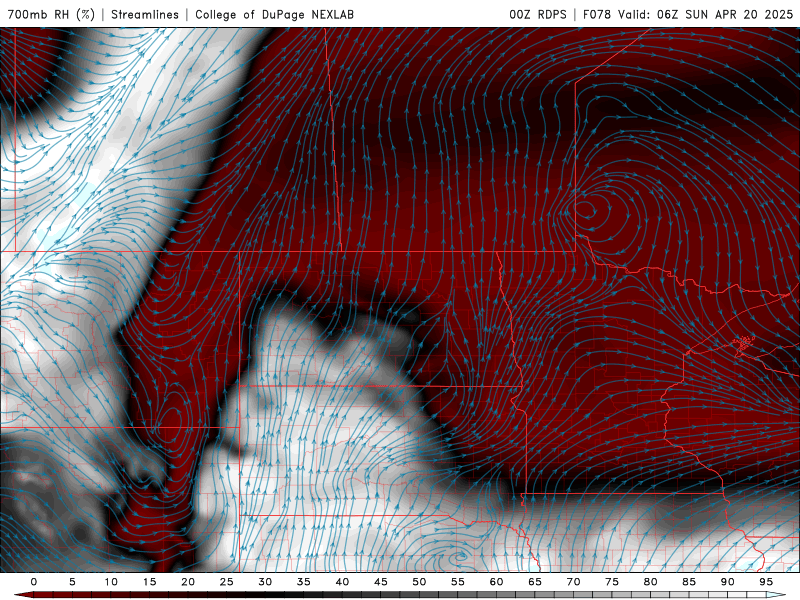The image size is (800, 600).
Task: Select the color scale label "10"
Action: (x=111, y=582)
